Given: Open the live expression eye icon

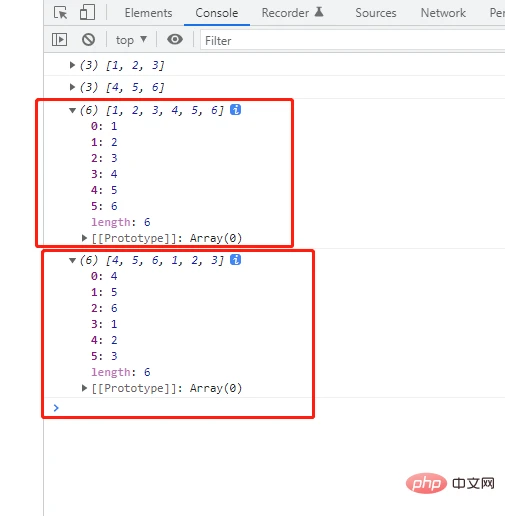Looking at the screenshot, I should point(175,39).
